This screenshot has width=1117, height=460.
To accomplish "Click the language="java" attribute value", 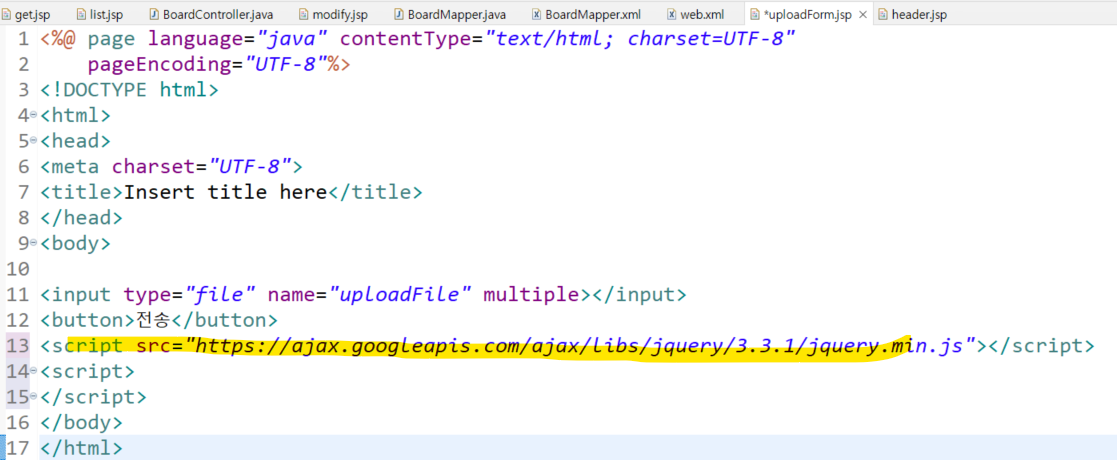I will (x=293, y=38).
